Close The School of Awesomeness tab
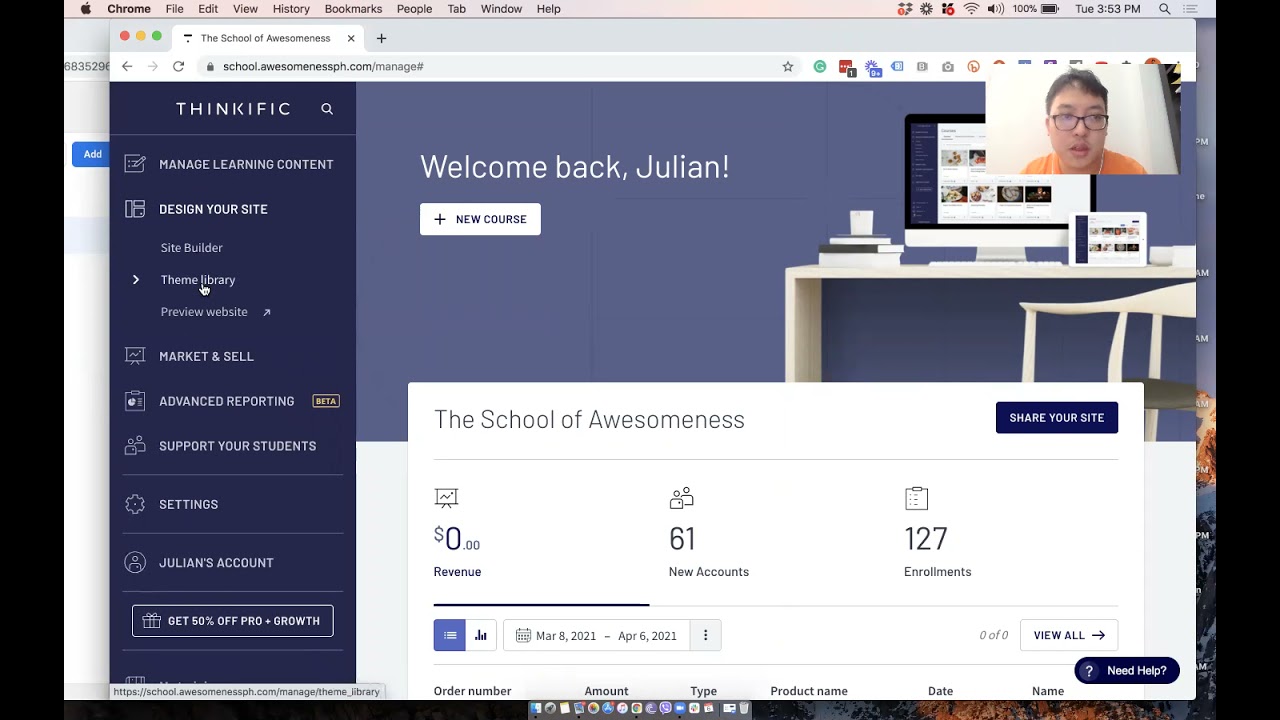1280x720 pixels. [351, 38]
